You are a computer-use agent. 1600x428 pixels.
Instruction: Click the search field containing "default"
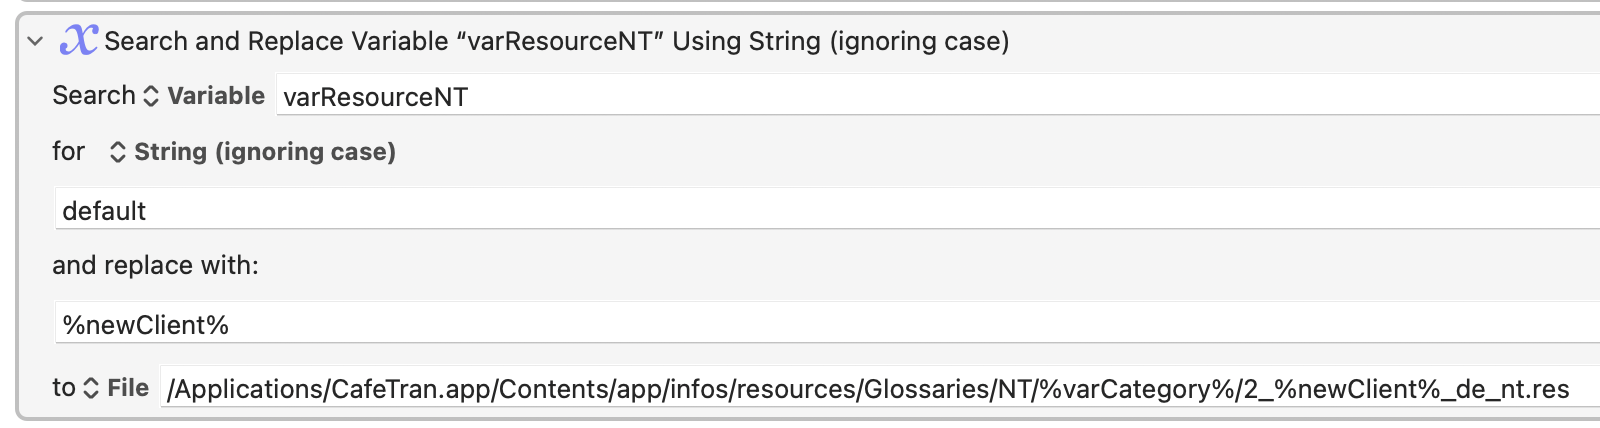pos(828,210)
